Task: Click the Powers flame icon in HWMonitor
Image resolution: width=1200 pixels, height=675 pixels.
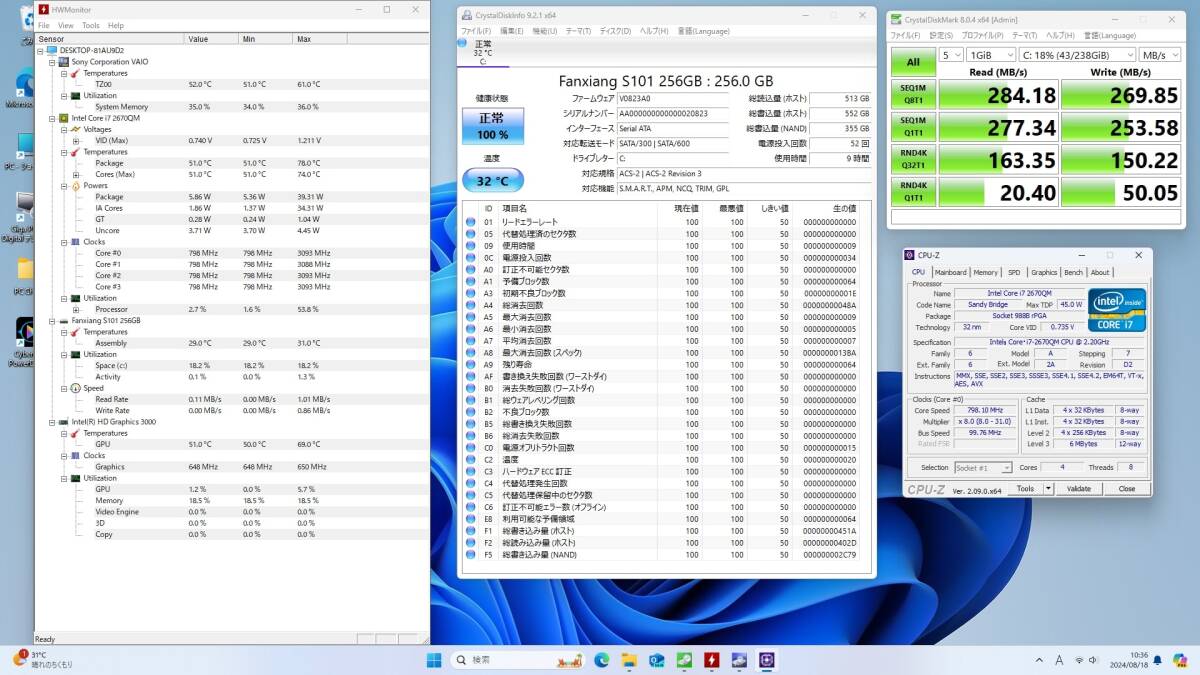Action: click(x=76, y=186)
